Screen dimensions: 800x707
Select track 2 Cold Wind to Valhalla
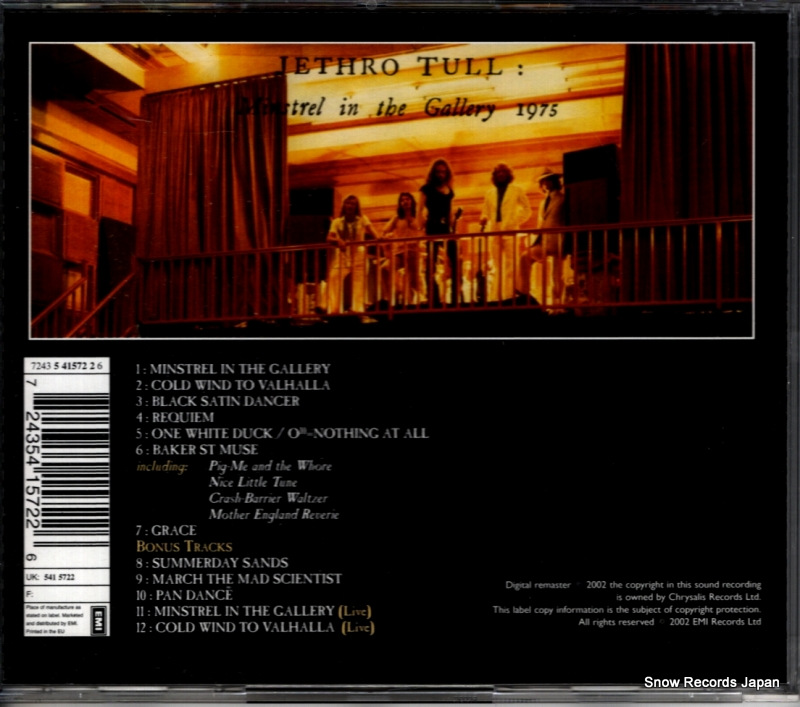(x=233, y=385)
